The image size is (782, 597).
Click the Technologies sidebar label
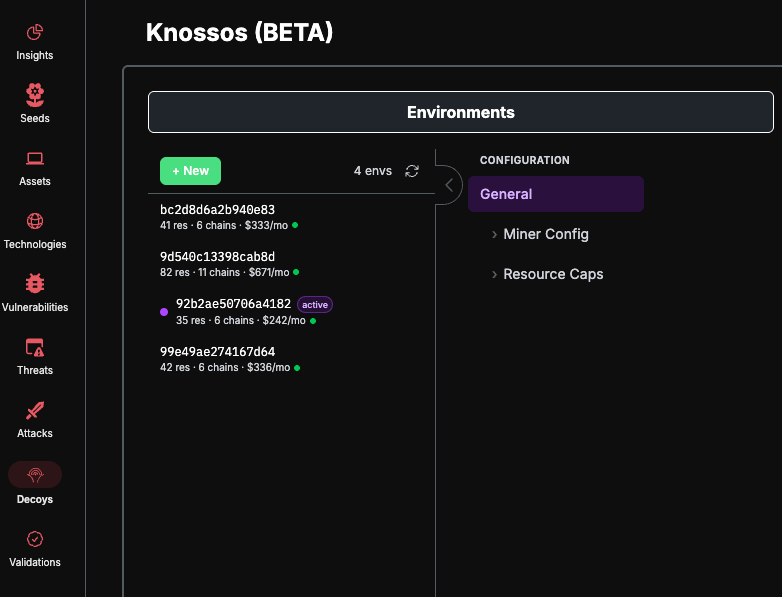[35, 244]
